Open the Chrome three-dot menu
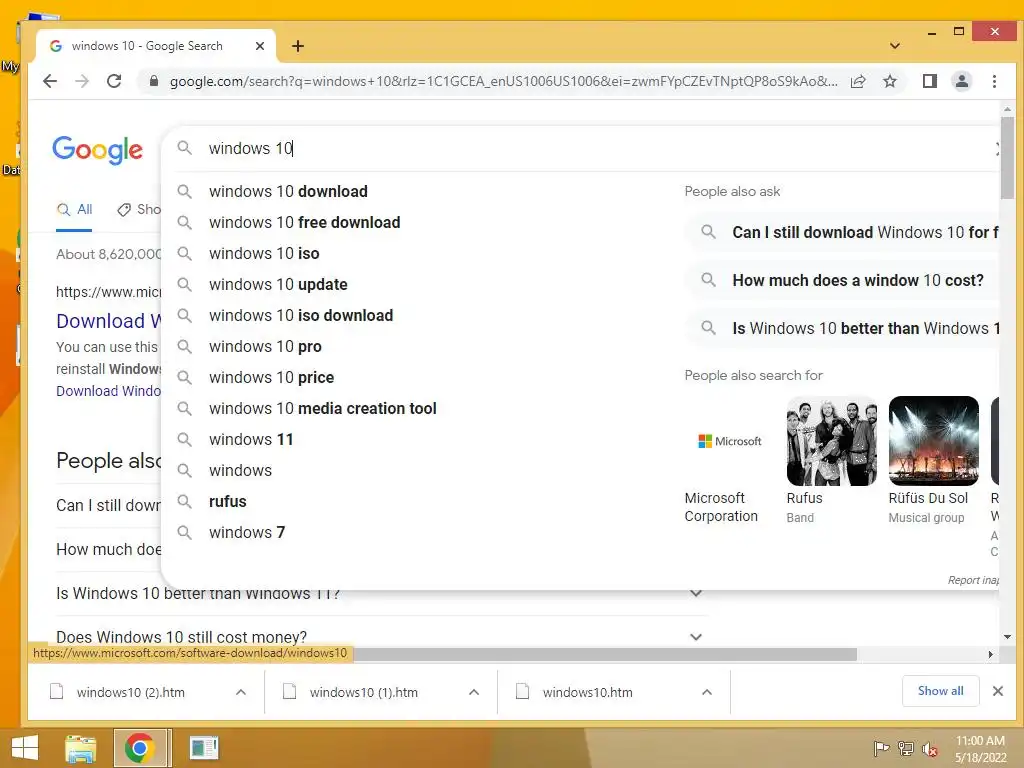 coord(994,81)
